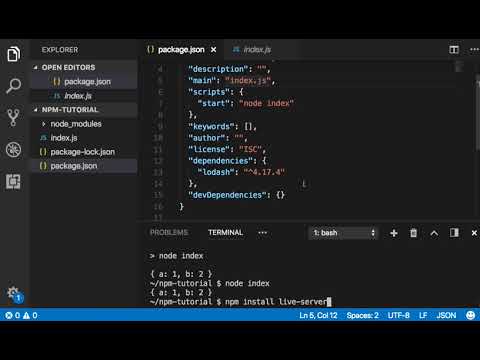
Task: Select index.js under Open Editors
Action: pyautogui.click(x=84, y=96)
